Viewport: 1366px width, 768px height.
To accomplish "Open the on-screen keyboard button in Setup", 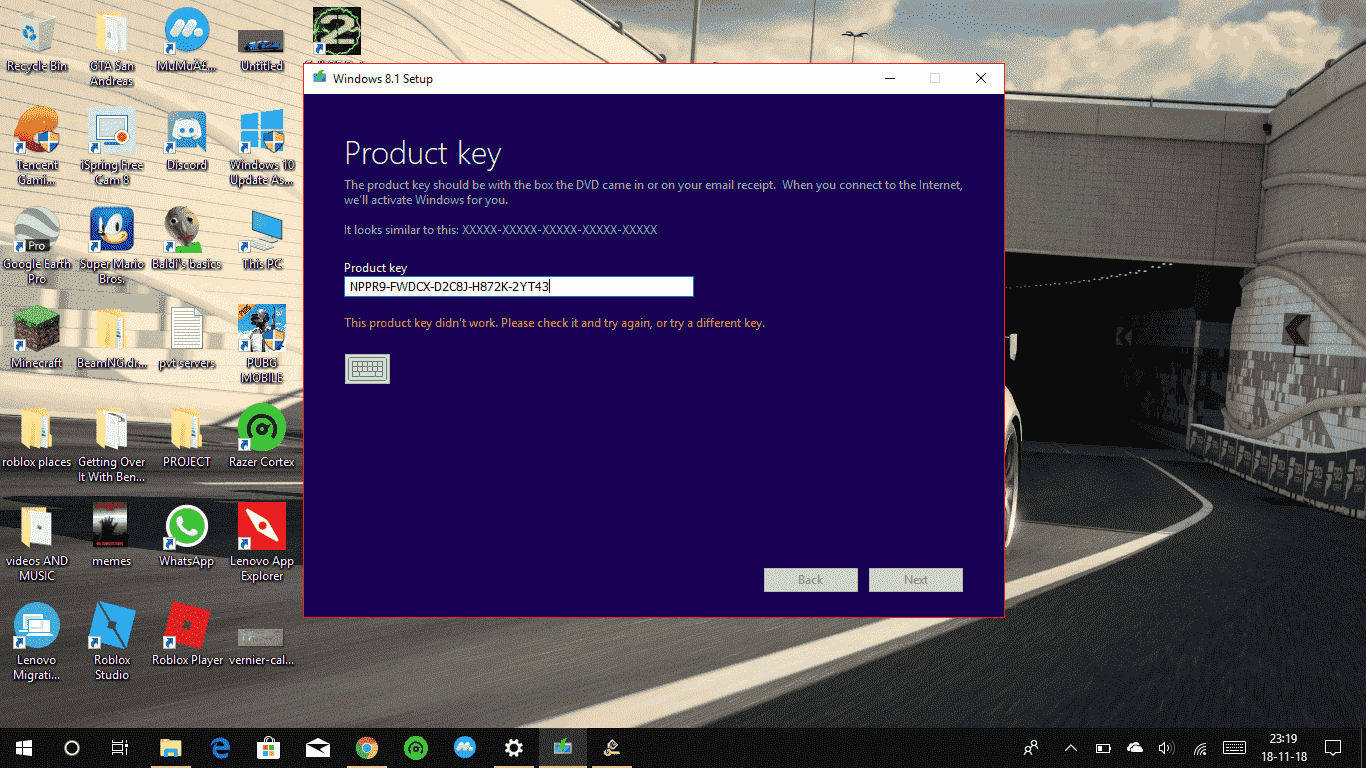I will click(367, 369).
